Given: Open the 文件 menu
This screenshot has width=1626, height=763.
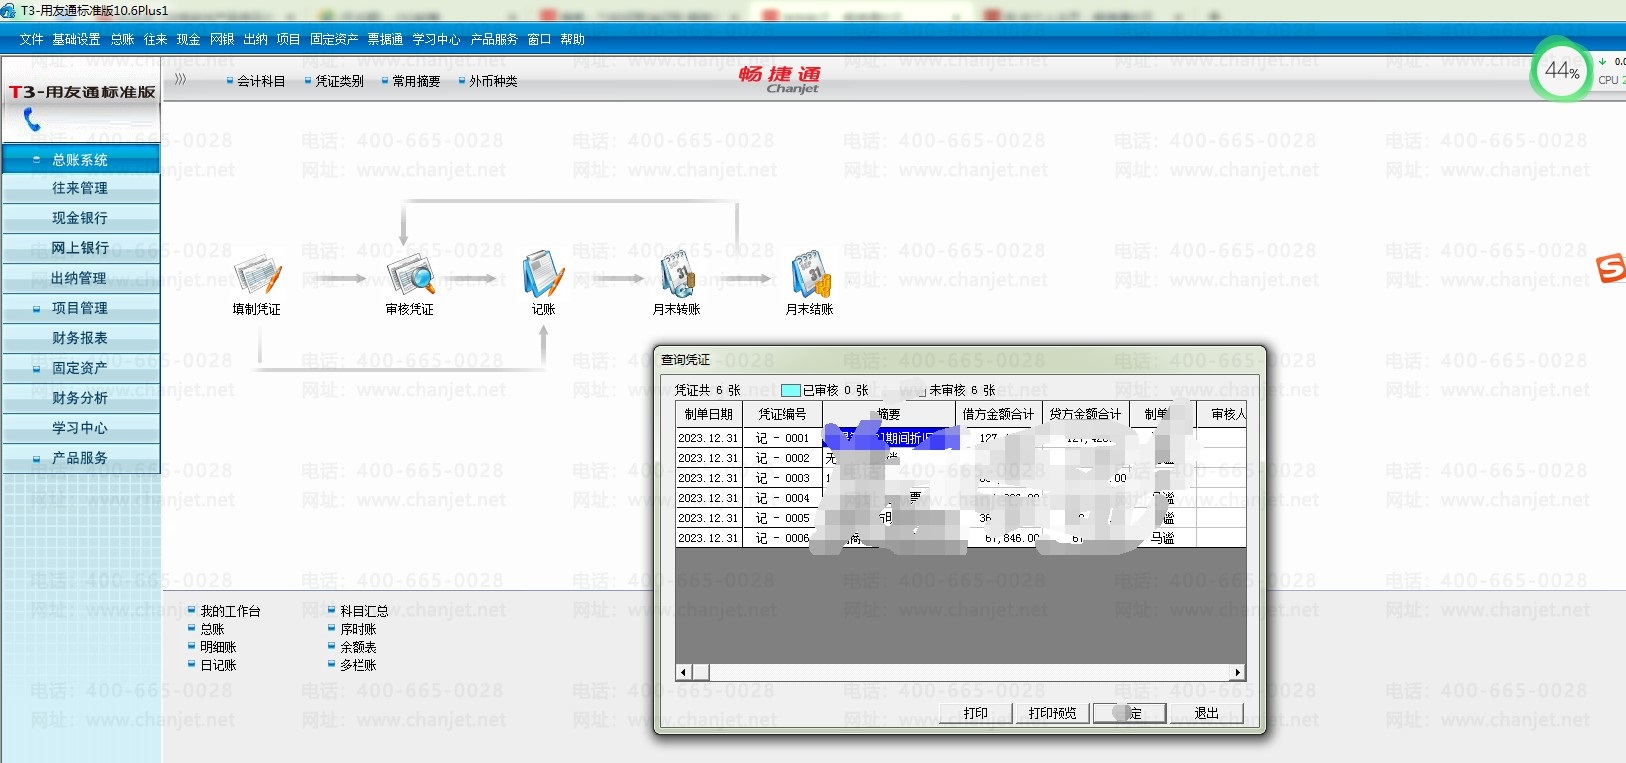Looking at the screenshot, I should tap(31, 39).
